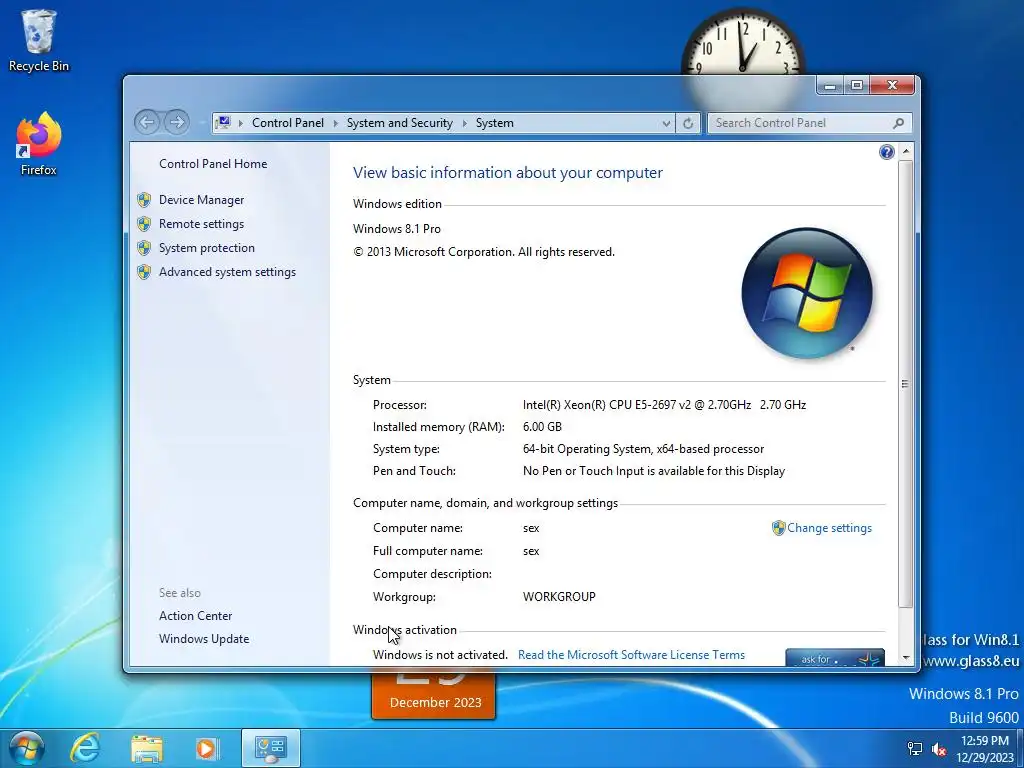1024x768 pixels.
Task: Click the shield icon beside Change settings
Action: coord(778,528)
